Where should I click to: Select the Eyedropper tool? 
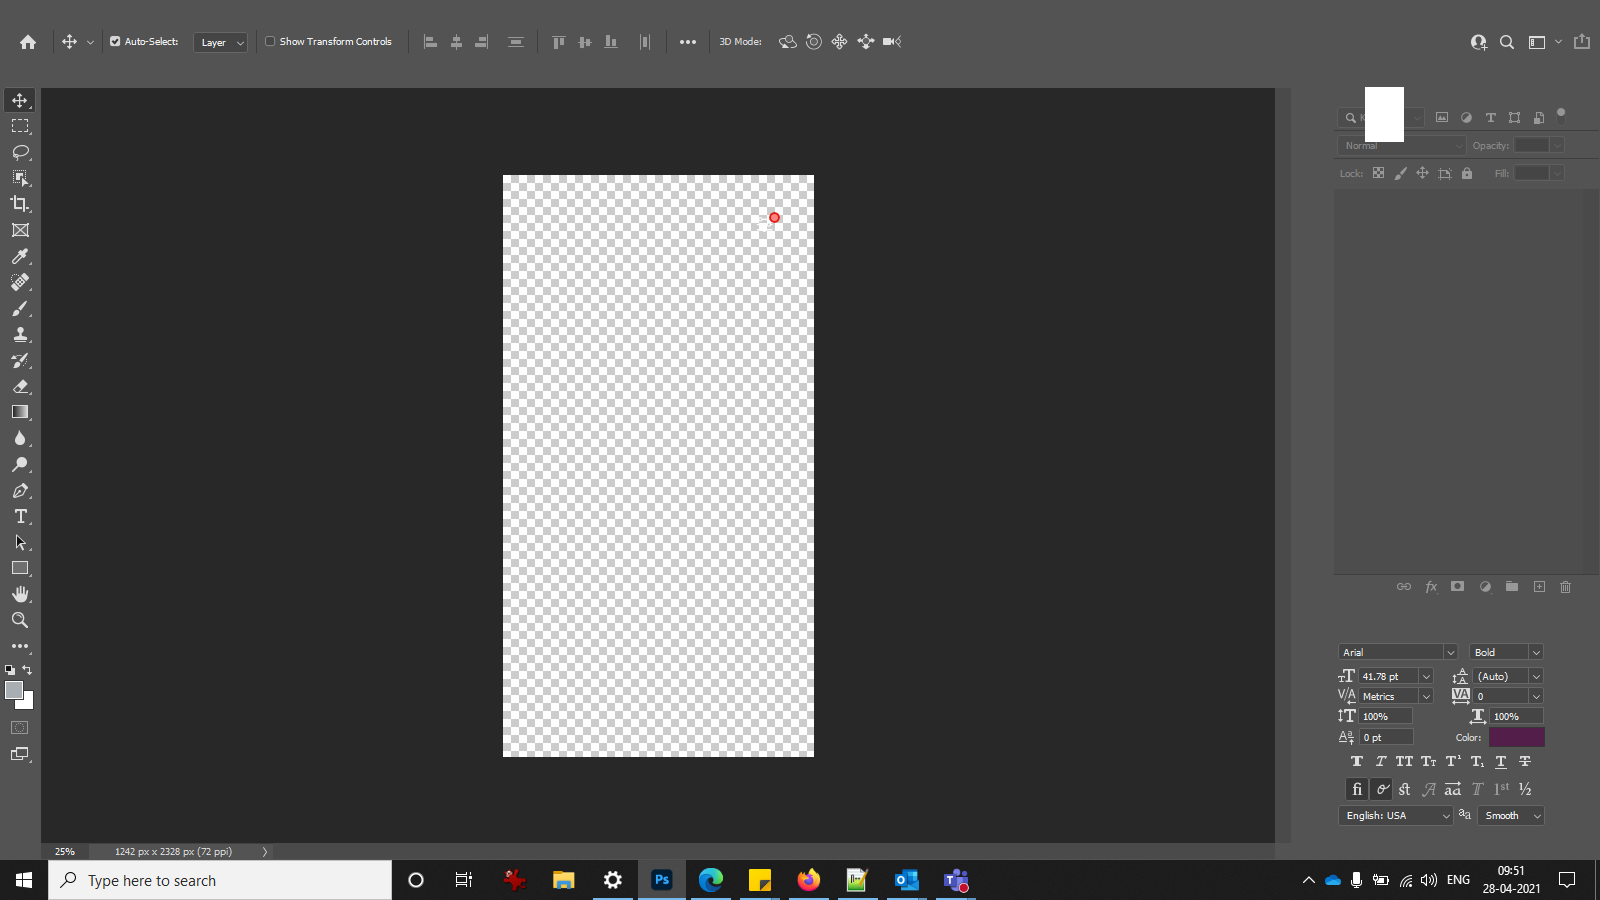tap(20, 256)
